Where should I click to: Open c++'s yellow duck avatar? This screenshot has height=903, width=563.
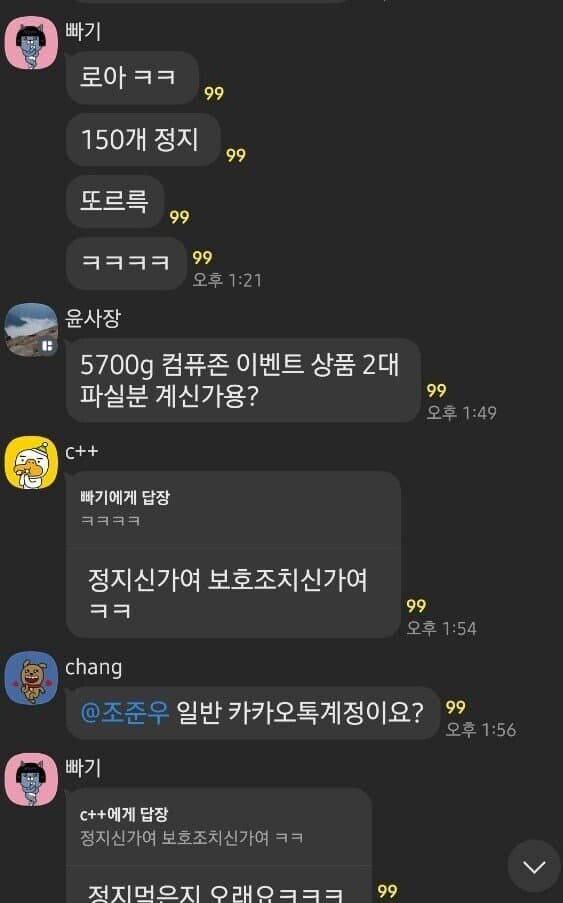pyautogui.click(x=32, y=463)
